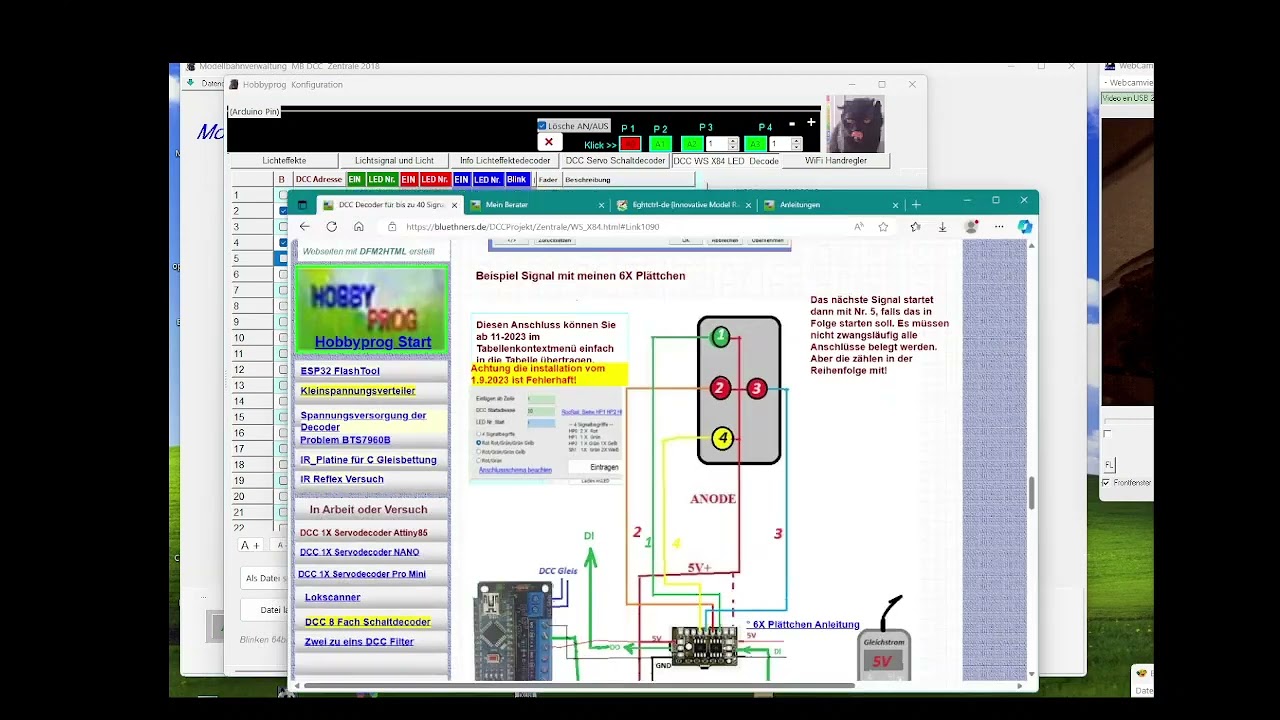Close the 'Mein Berater' browser tab
Screen dimensions: 1280x720
point(601,205)
